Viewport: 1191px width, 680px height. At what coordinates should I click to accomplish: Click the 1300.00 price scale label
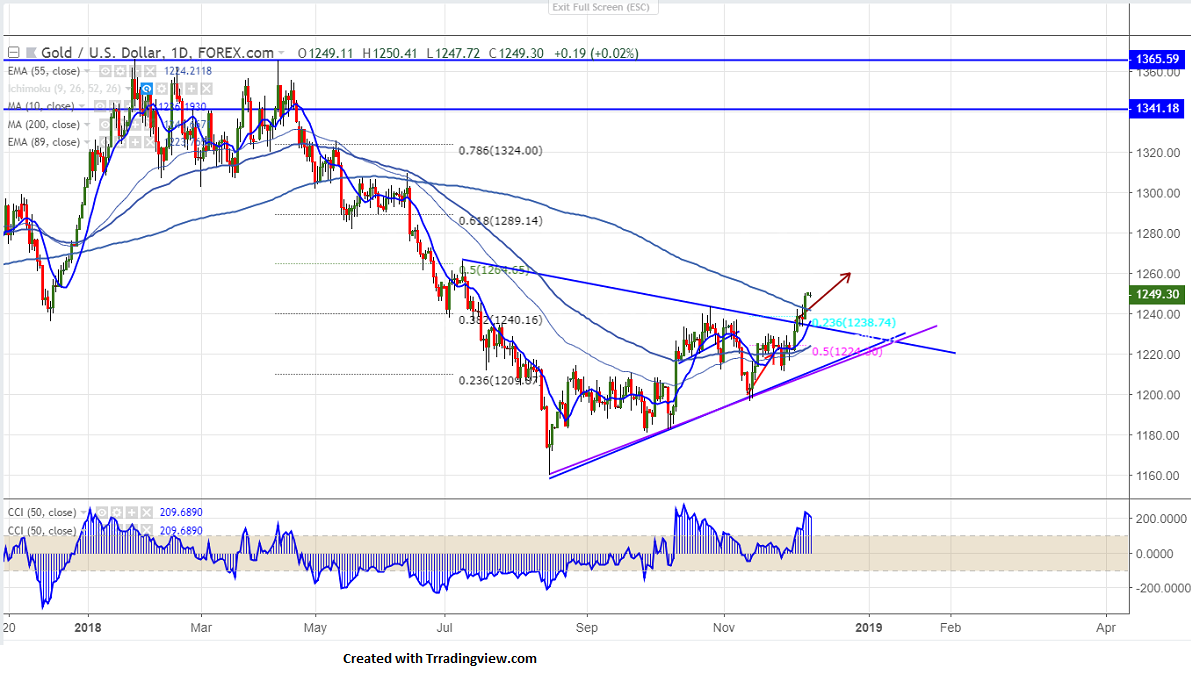(x=1158, y=193)
